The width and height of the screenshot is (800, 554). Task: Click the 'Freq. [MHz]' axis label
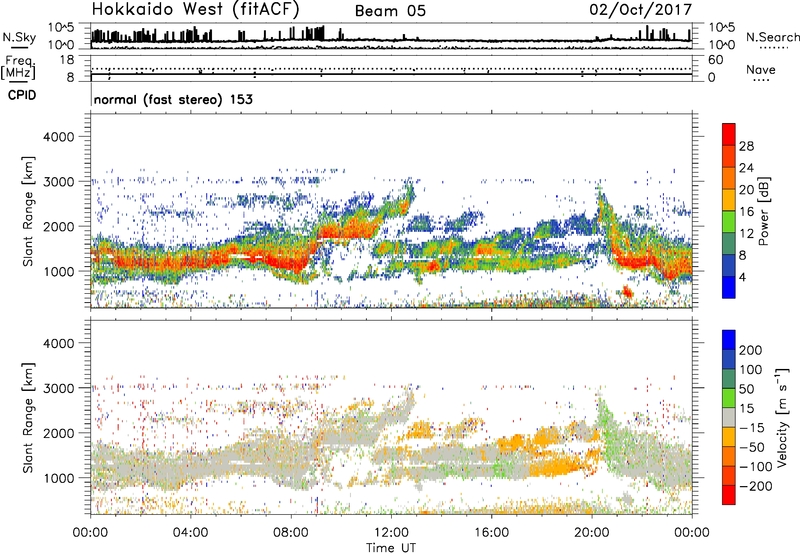tap(18, 67)
